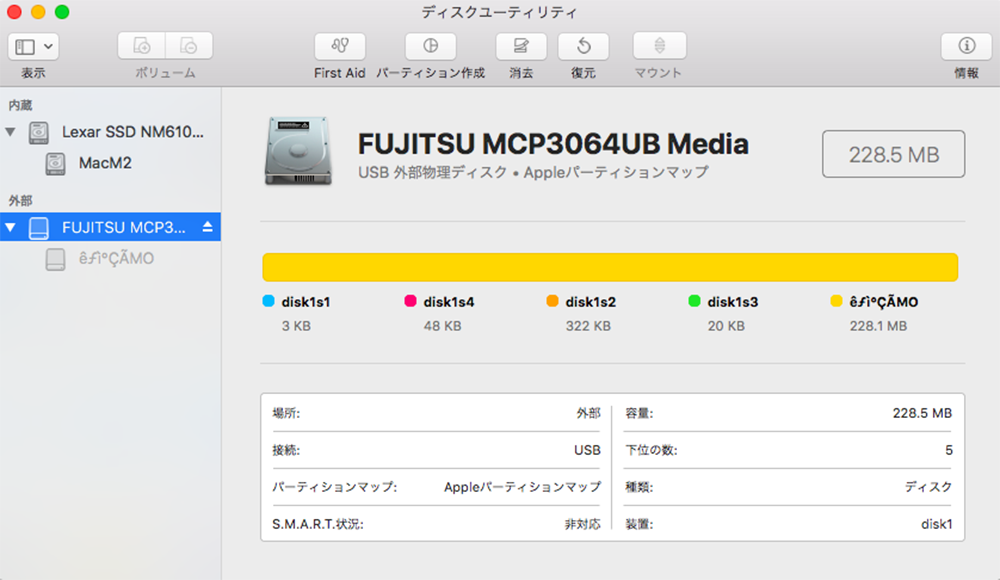Click the 装置 row value disk1

pyautogui.click(x=936, y=524)
